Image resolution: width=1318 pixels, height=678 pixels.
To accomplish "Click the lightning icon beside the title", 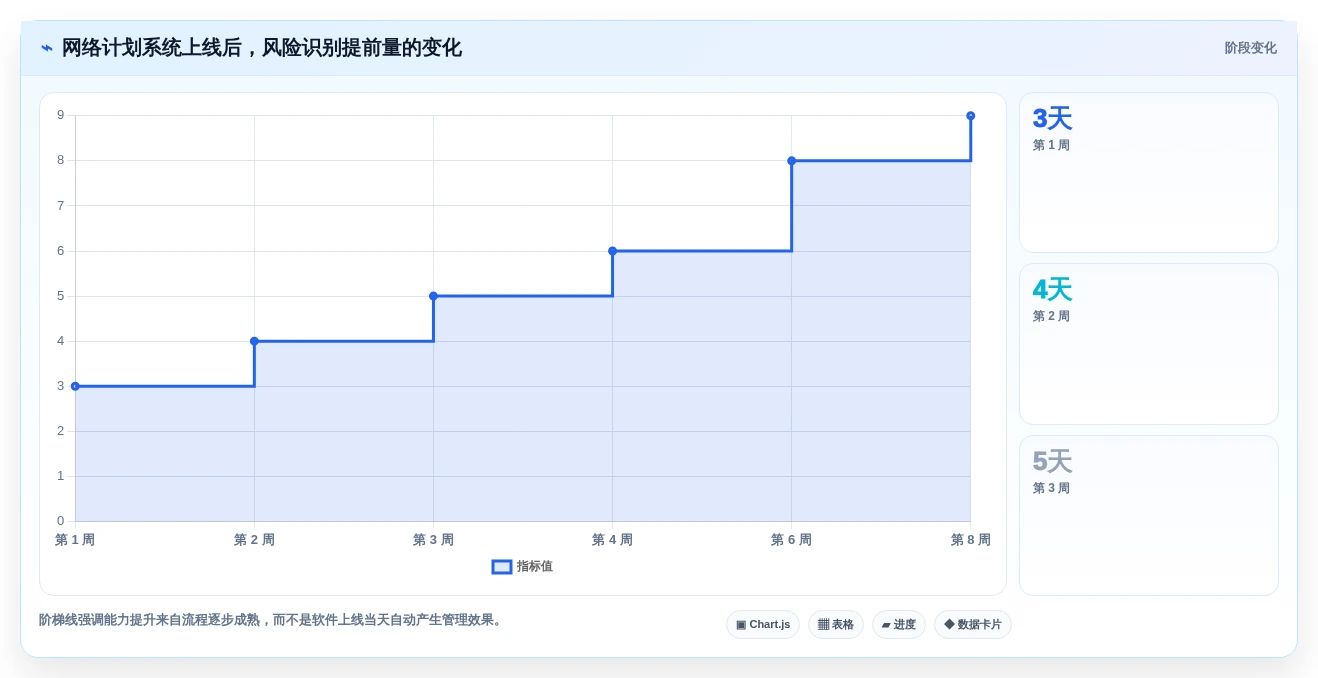I will 47,48.
